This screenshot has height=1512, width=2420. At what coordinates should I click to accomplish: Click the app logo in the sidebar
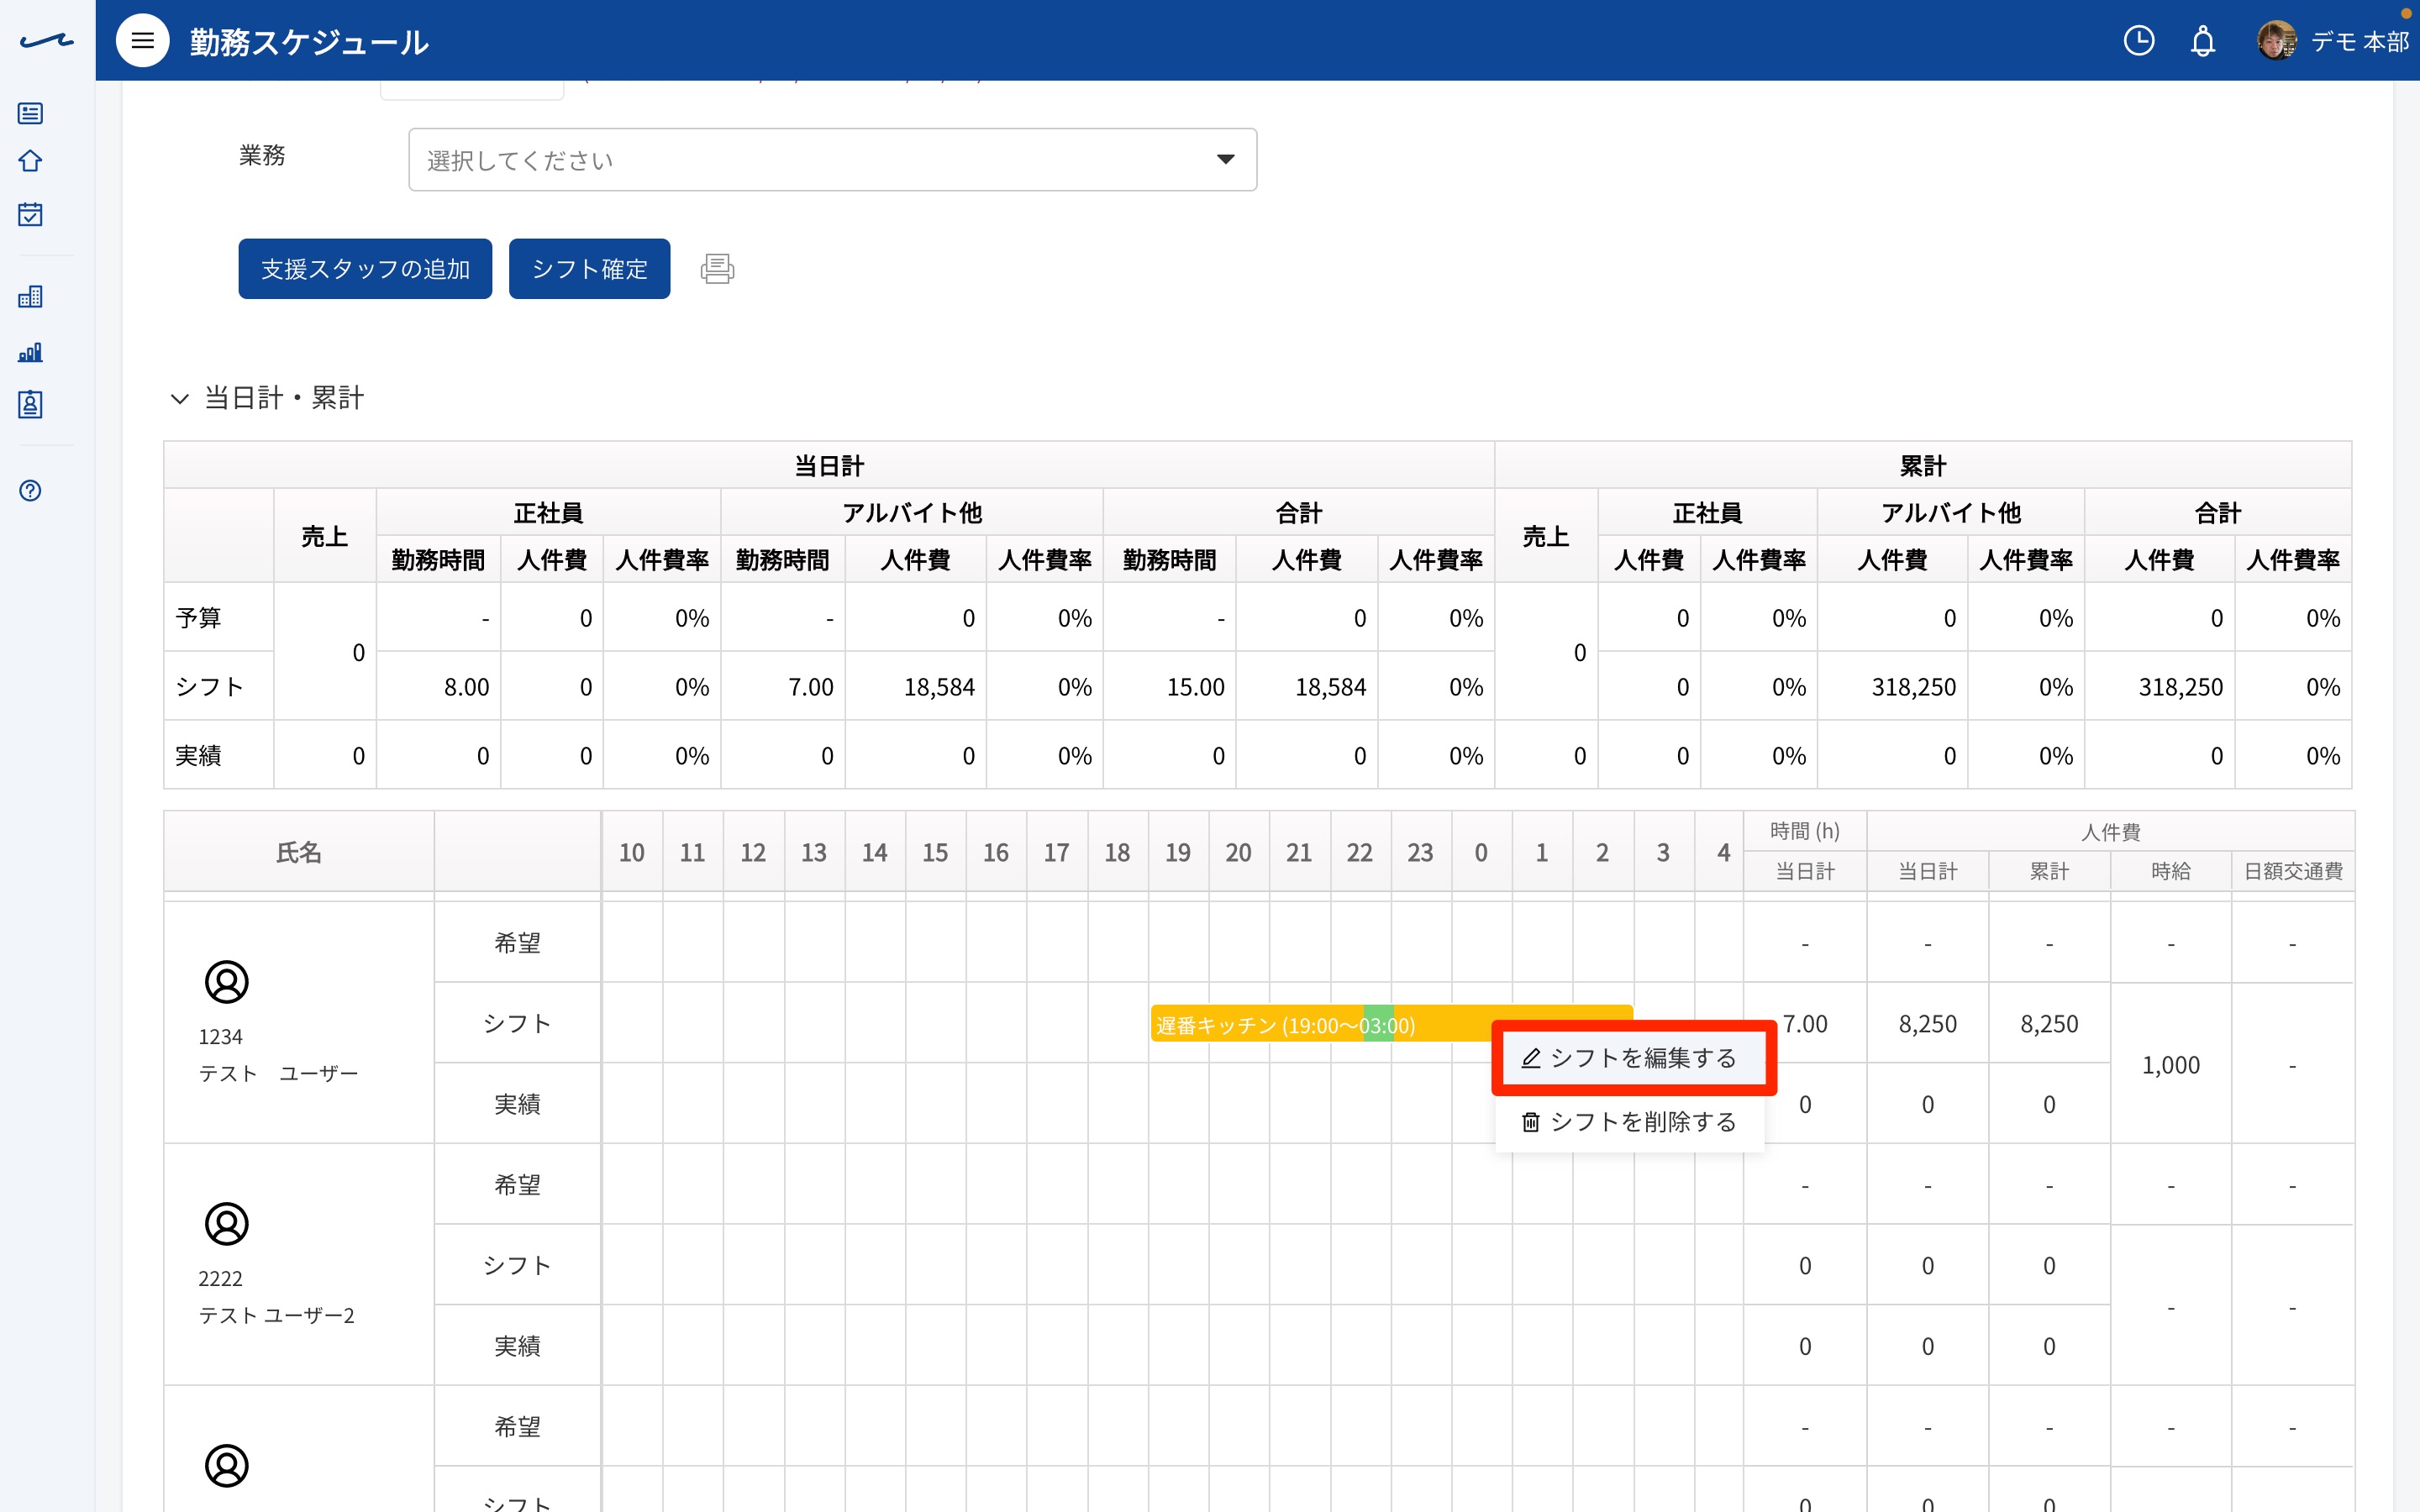click(x=47, y=41)
